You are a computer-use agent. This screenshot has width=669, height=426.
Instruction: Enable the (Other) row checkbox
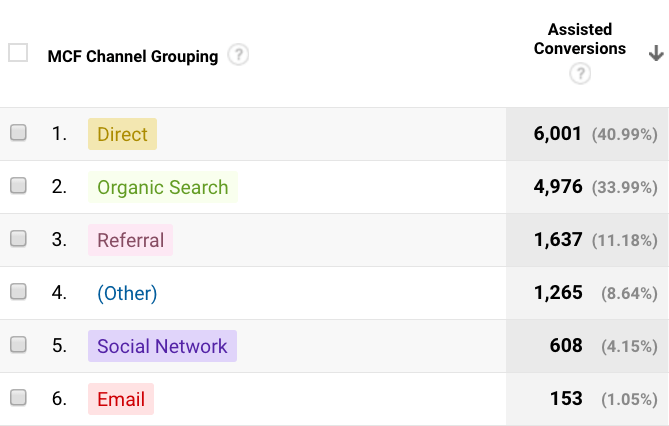point(18,292)
